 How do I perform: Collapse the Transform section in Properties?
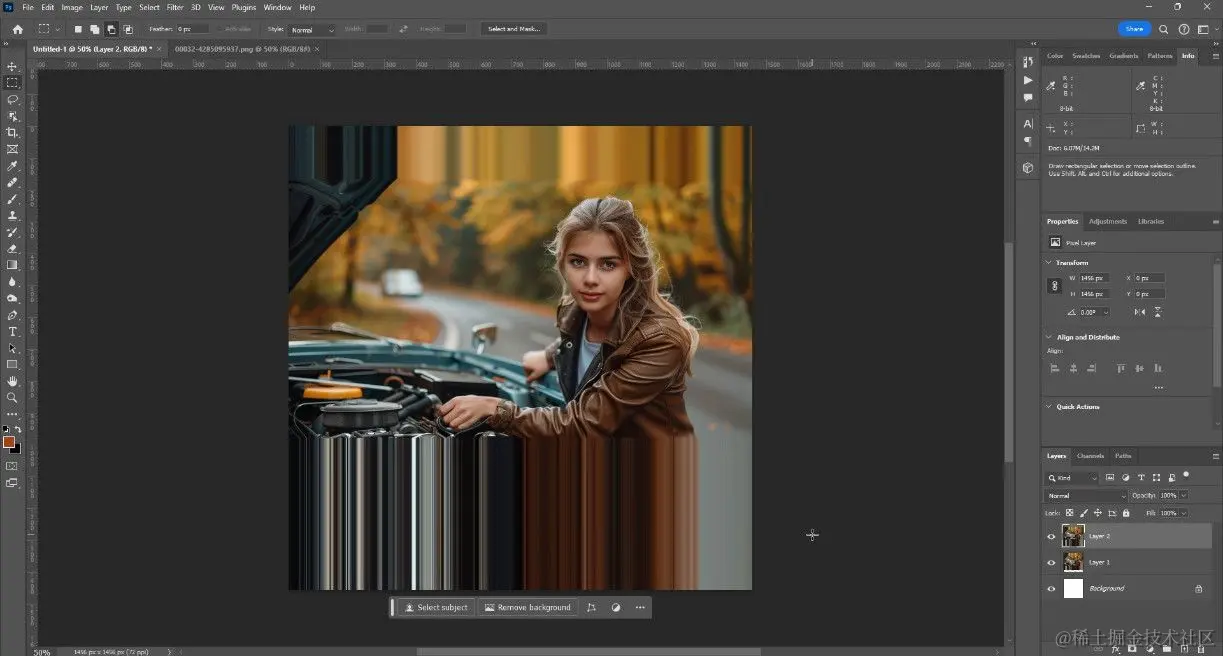click(x=1049, y=263)
